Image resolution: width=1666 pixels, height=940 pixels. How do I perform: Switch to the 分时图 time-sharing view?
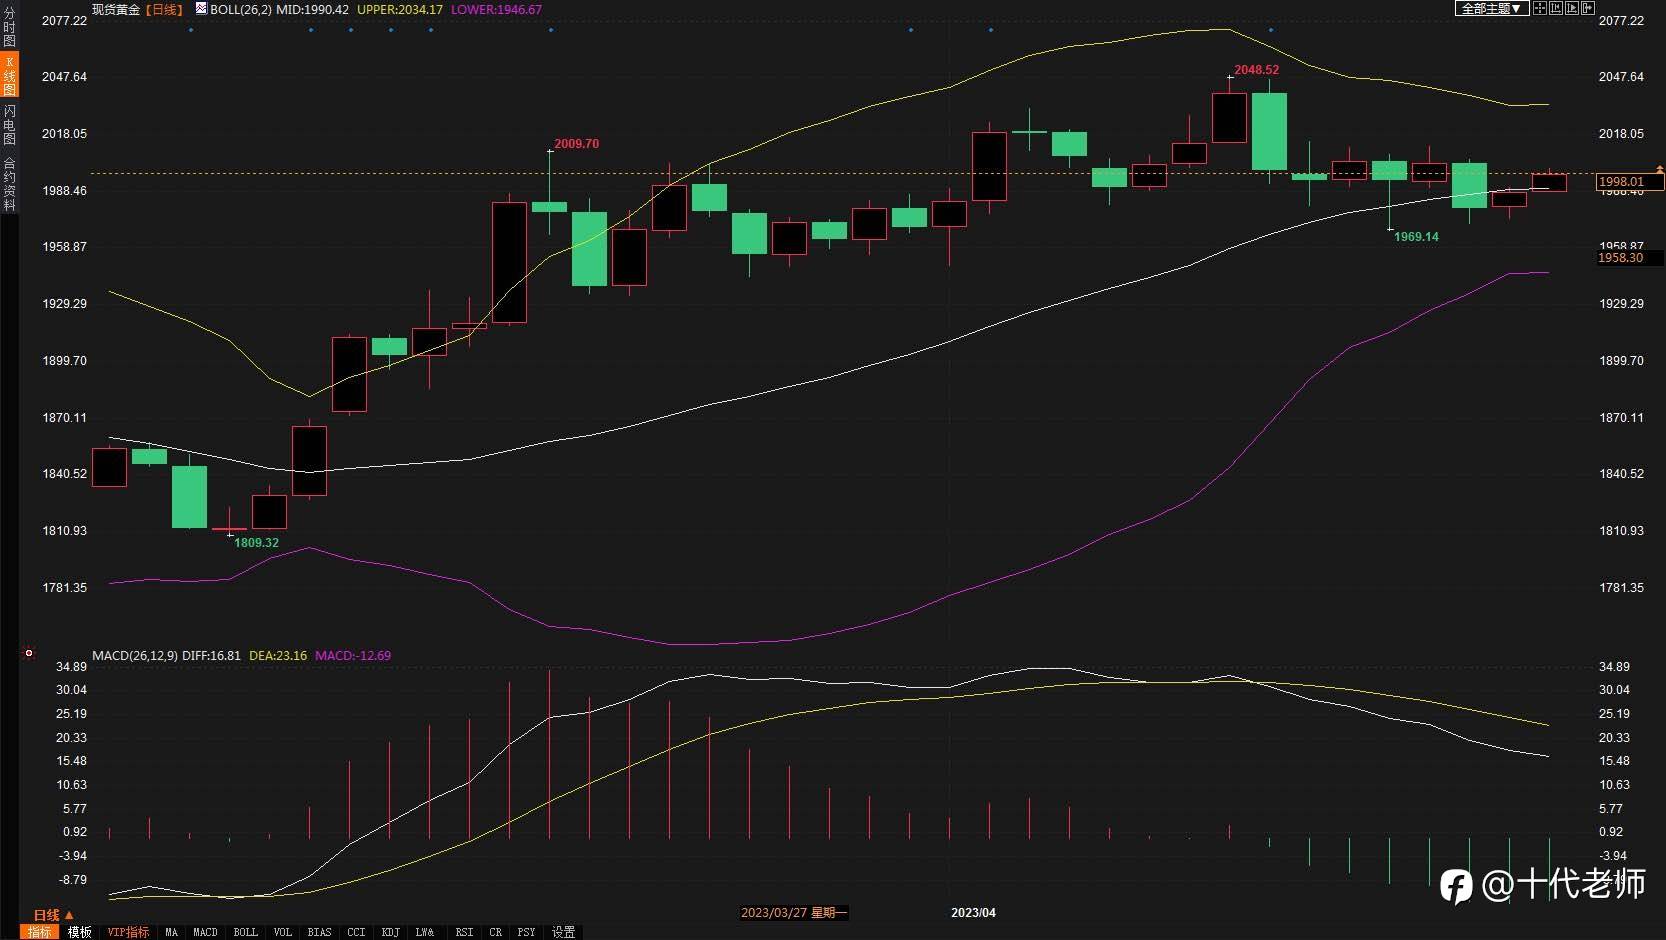click(9, 27)
